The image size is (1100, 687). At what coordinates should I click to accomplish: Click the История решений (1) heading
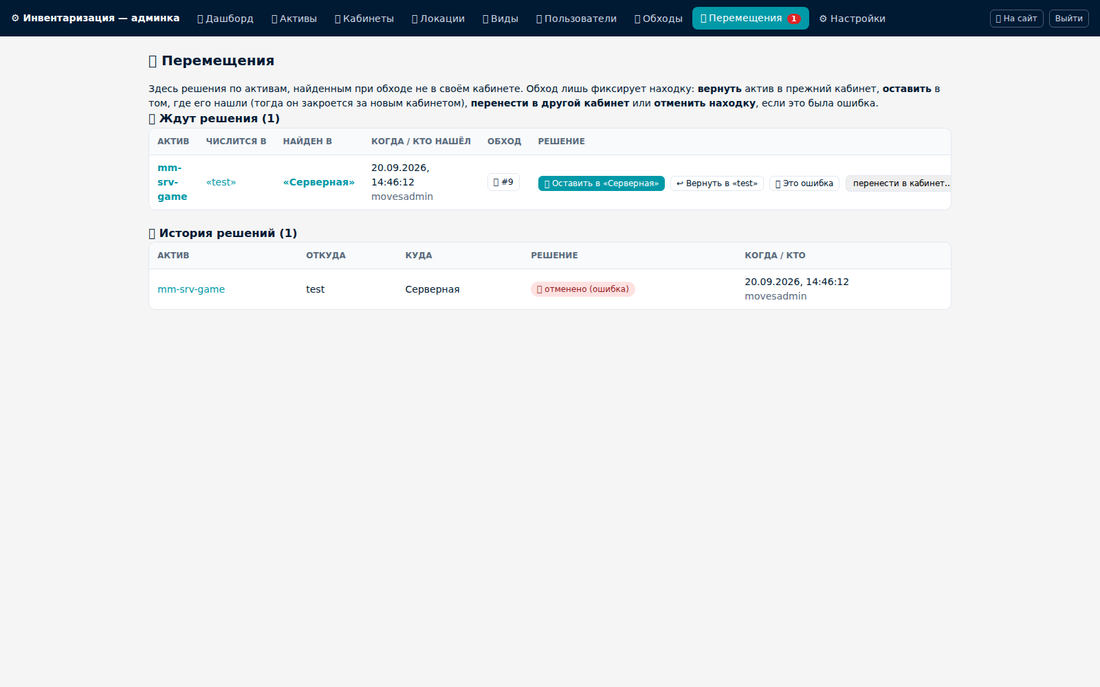click(223, 233)
